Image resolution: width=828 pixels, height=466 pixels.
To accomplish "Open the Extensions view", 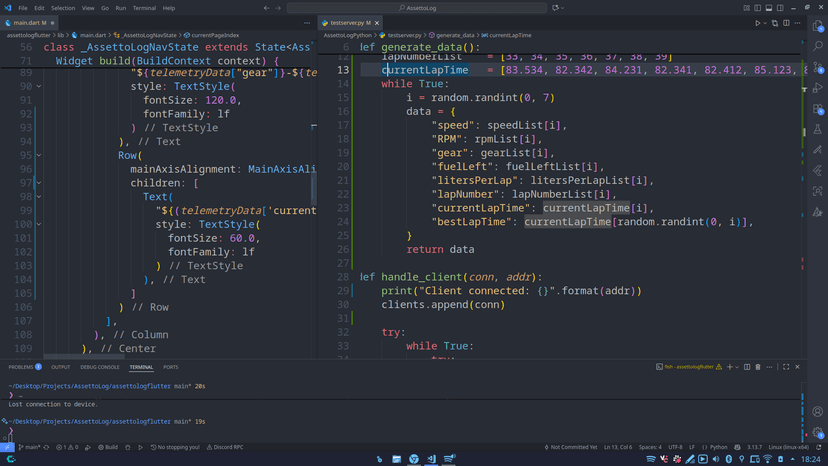I will [817, 109].
